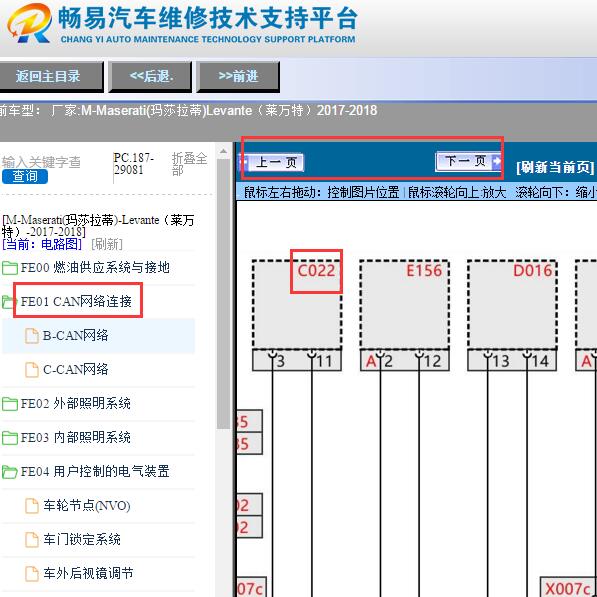
Task: Click the FE00 folder icon
Action: pyautogui.click(x=10, y=268)
